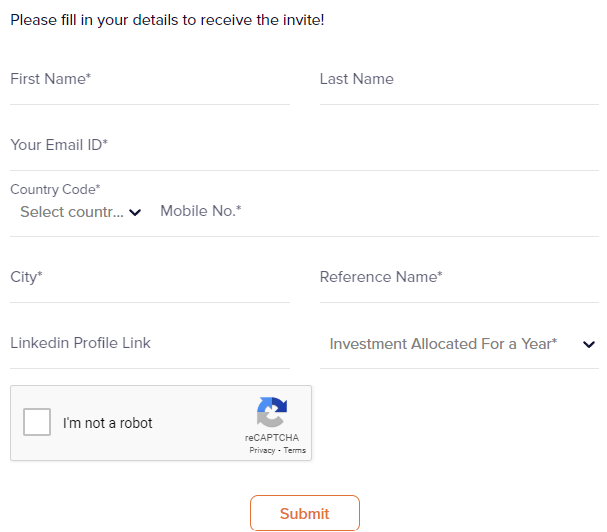The image size is (607, 532).
Task: Focus the Last Name field
Action: click(458, 80)
